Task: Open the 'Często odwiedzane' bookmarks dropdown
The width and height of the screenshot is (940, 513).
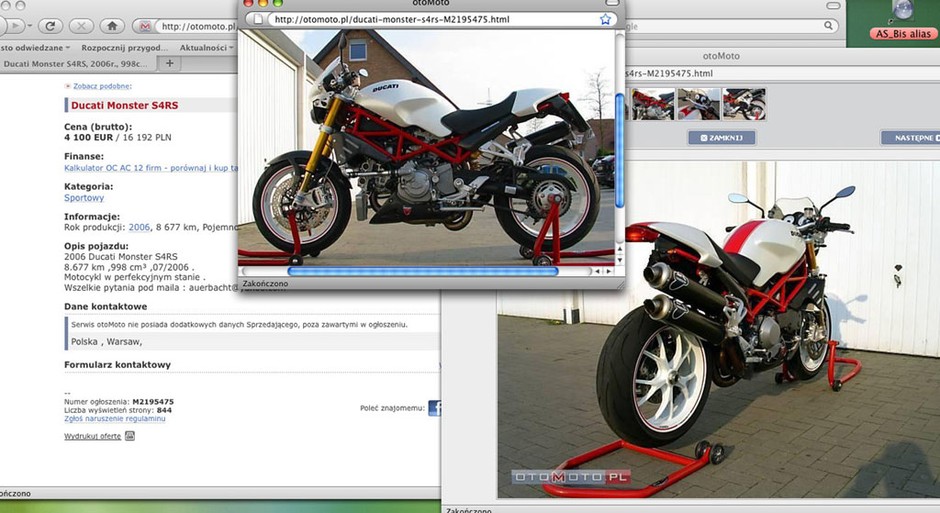Action: pyautogui.click(x=35, y=47)
